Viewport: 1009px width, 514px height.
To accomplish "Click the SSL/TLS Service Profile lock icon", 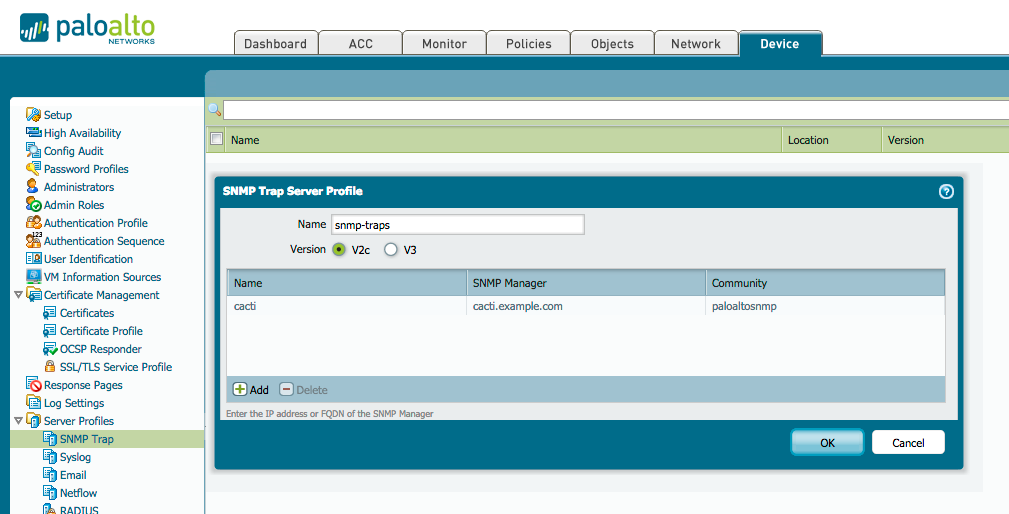I will 50,367.
